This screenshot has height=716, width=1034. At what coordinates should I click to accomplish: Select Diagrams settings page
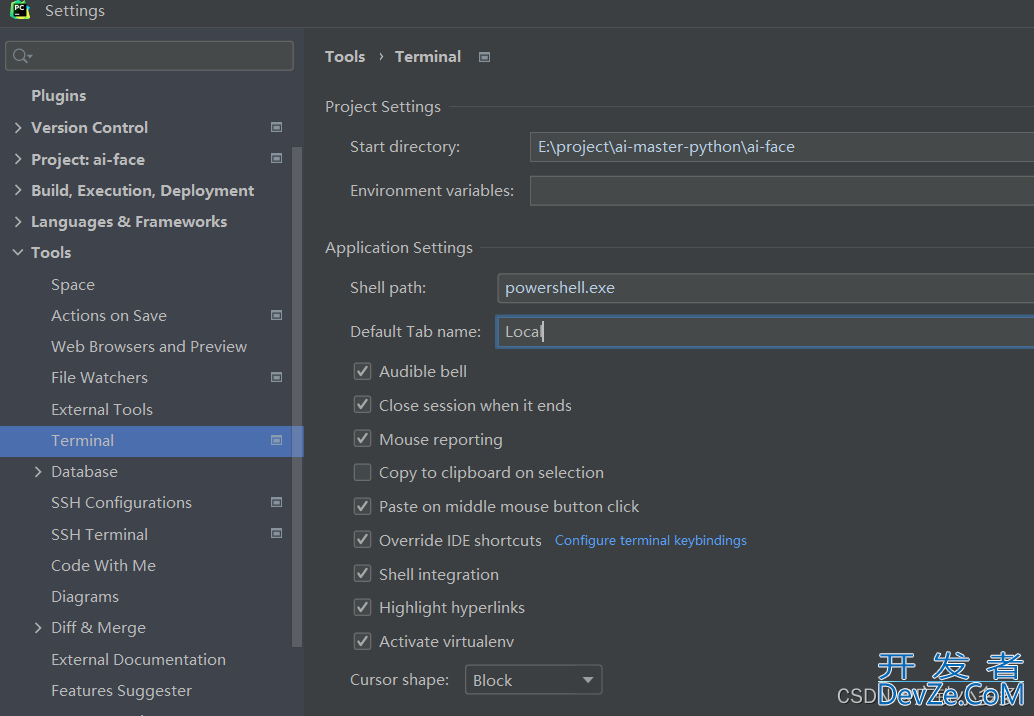pyautogui.click(x=85, y=597)
